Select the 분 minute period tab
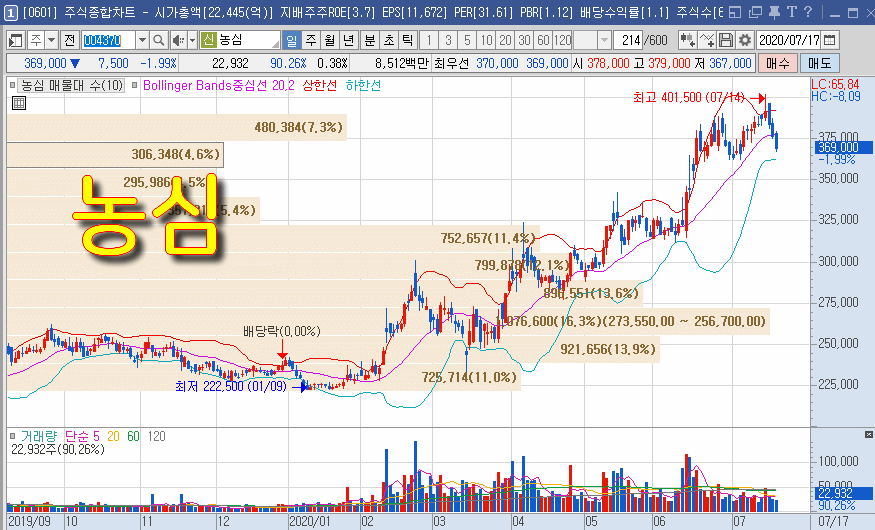Viewport: 875px width, 530px height. click(370, 40)
